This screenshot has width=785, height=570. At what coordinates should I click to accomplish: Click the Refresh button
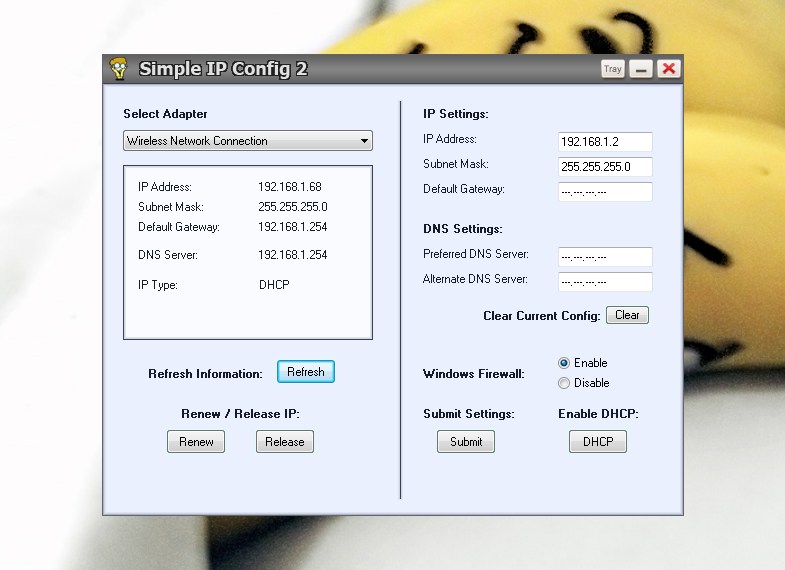click(x=305, y=372)
